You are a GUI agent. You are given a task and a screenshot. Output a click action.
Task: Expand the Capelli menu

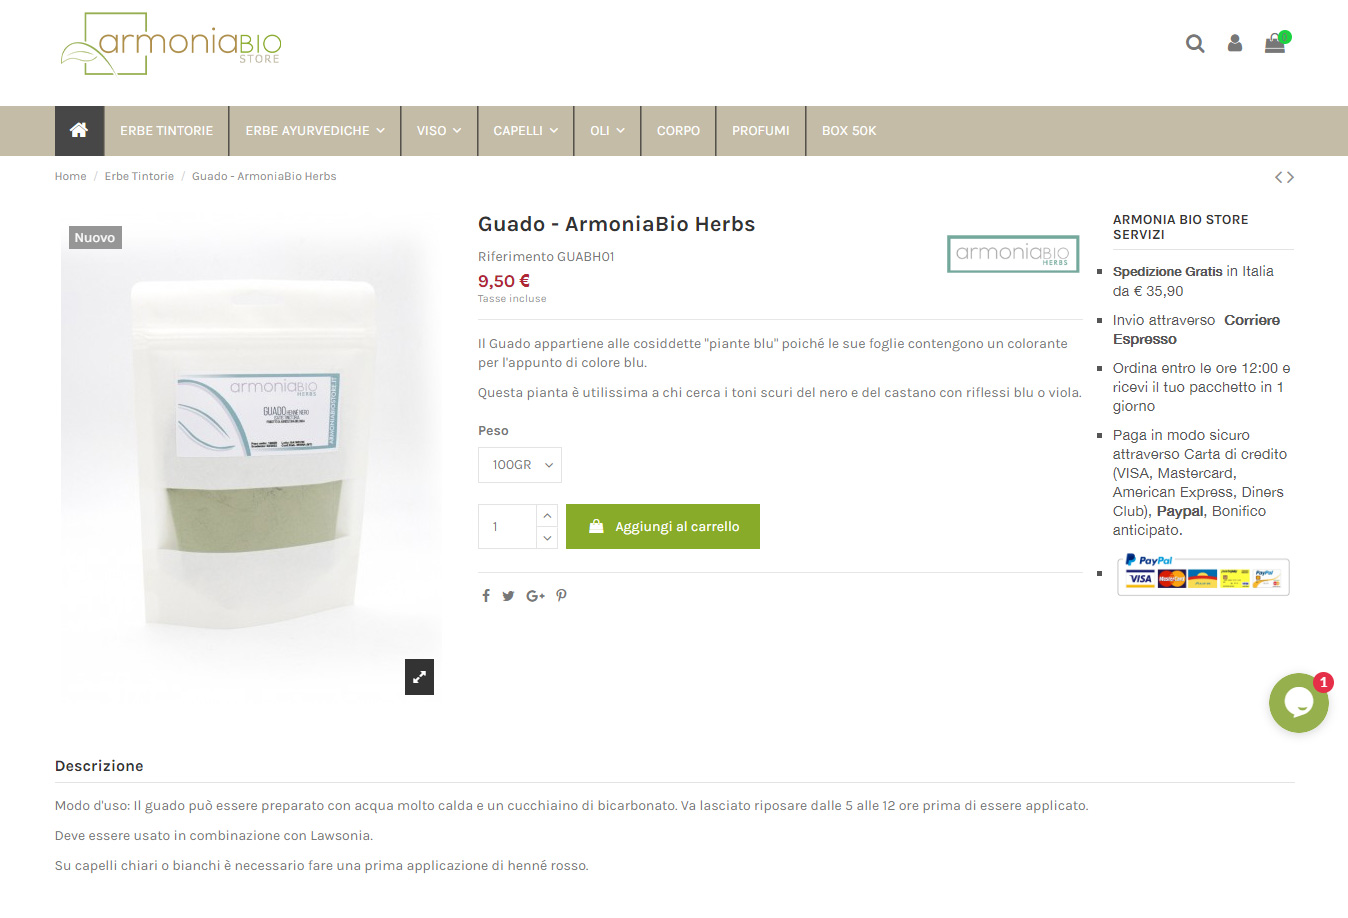(526, 131)
